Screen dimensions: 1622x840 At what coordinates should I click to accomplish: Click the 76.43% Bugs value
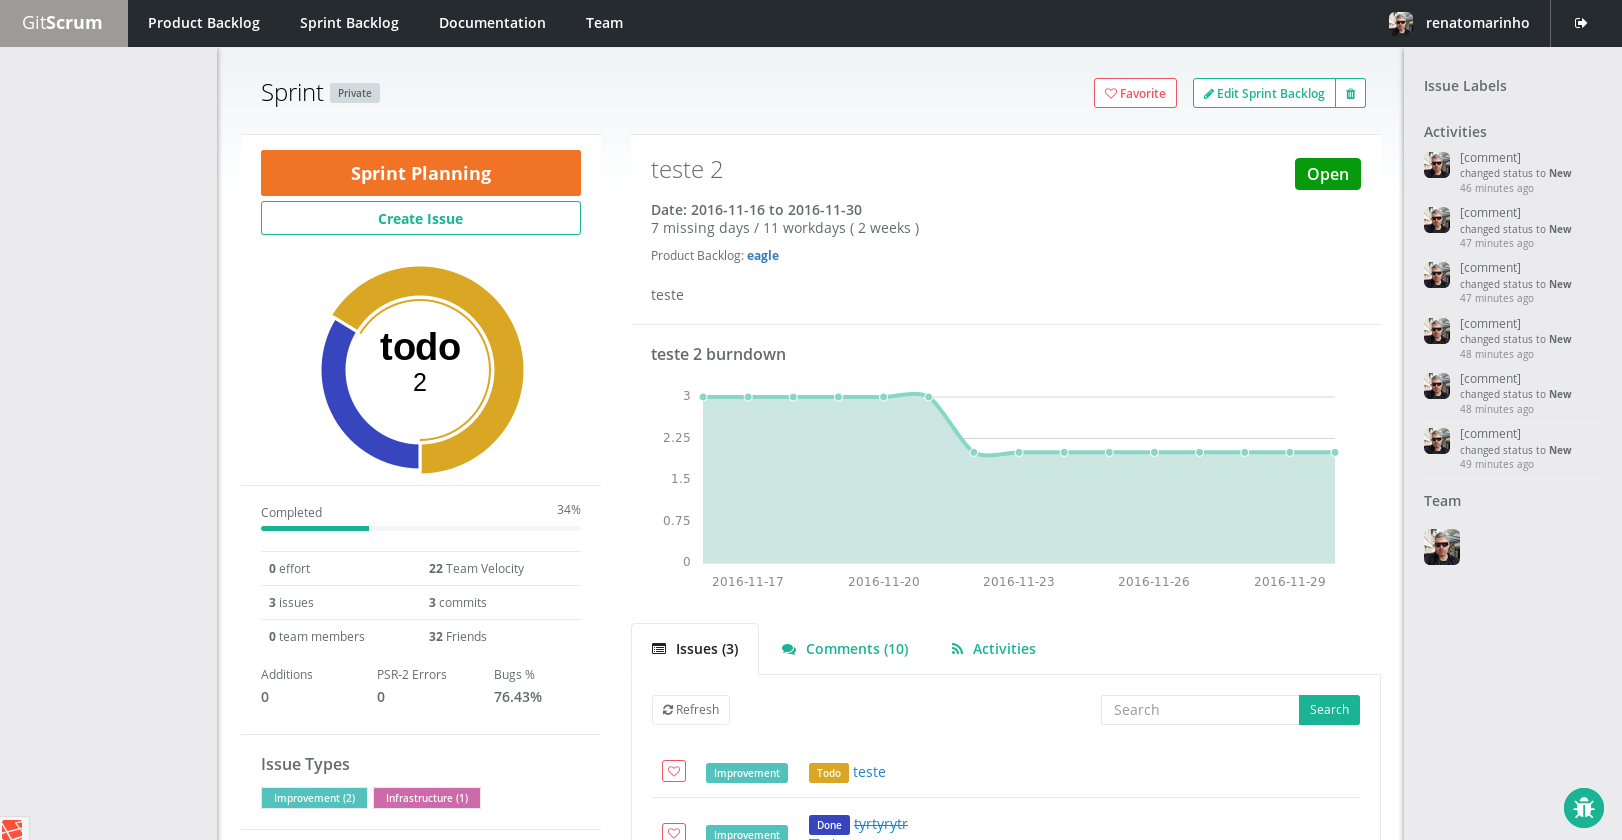point(518,697)
